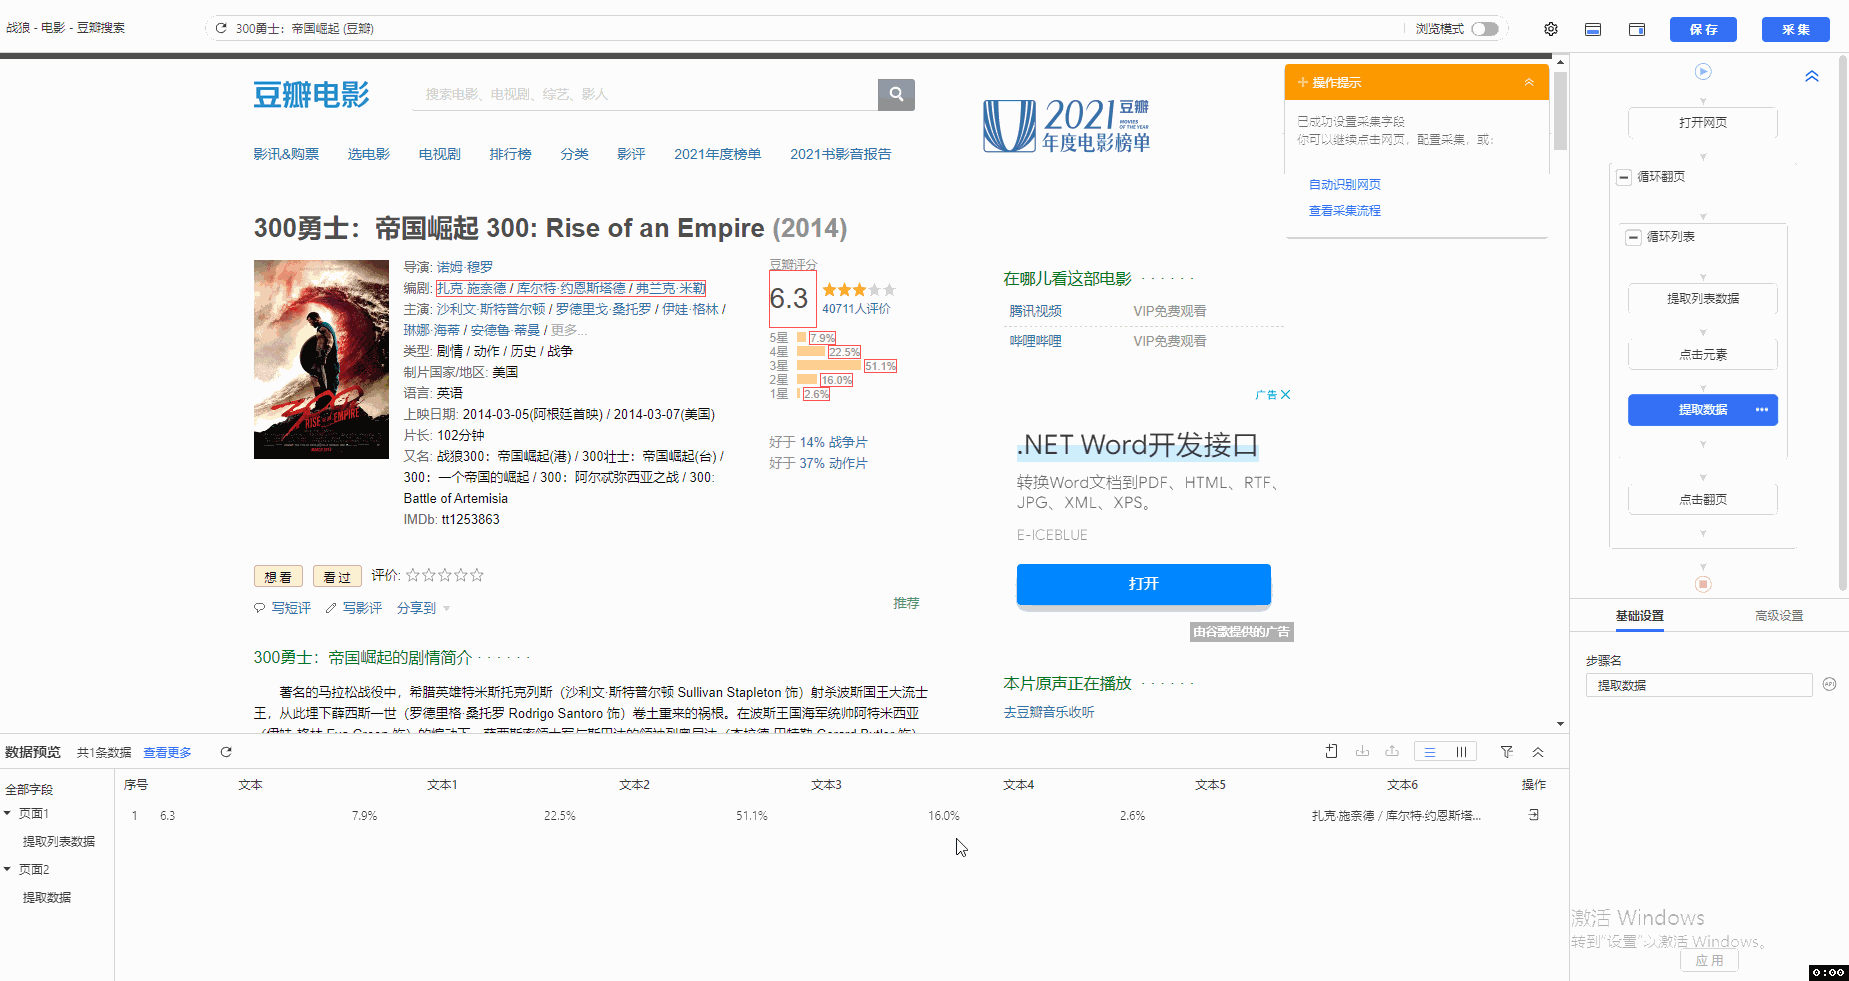The height and width of the screenshot is (981, 1849).
Task: Switch data preview to vertical column layout icon
Action: pos(1461,752)
